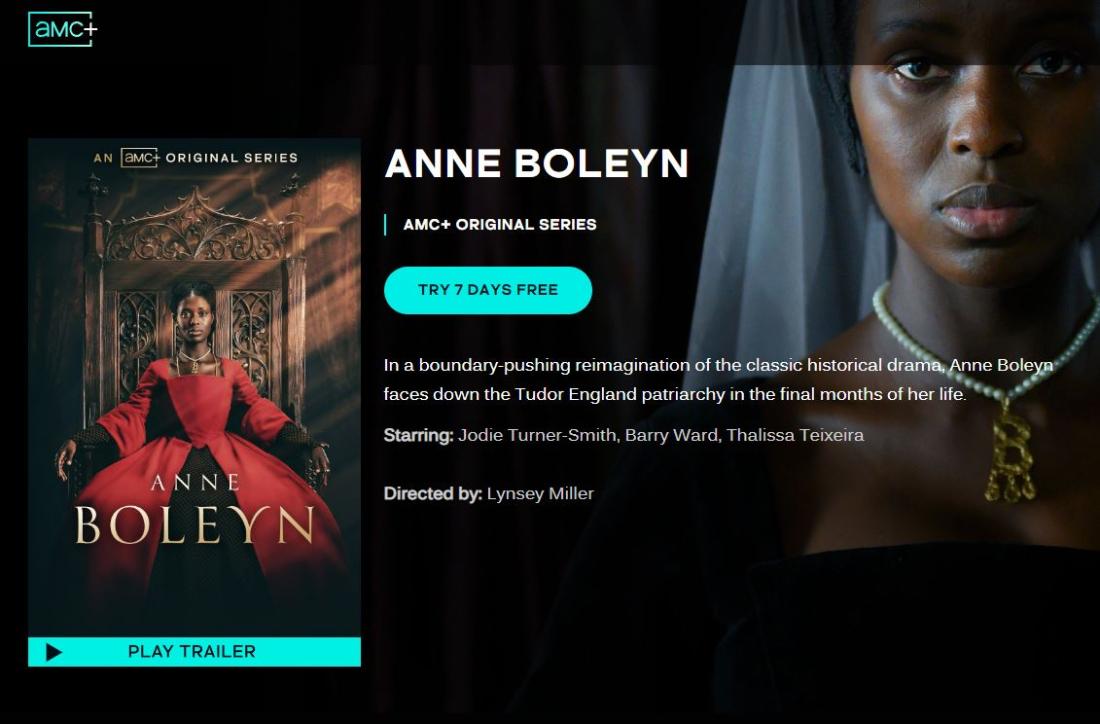The height and width of the screenshot is (724, 1100).
Task: Open Barry Ward's cast name
Action: click(x=671, y=435)
